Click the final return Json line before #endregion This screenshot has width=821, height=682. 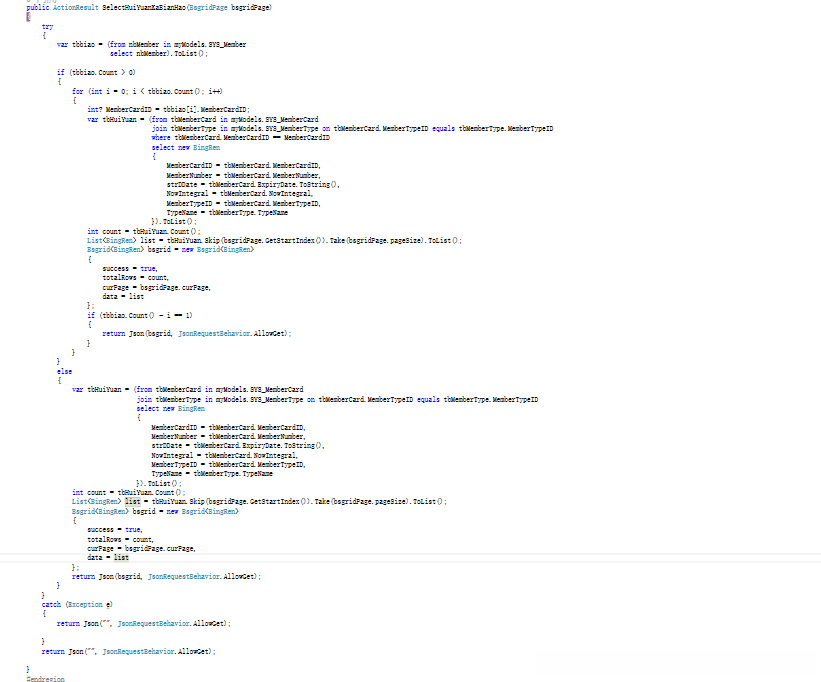129,651
